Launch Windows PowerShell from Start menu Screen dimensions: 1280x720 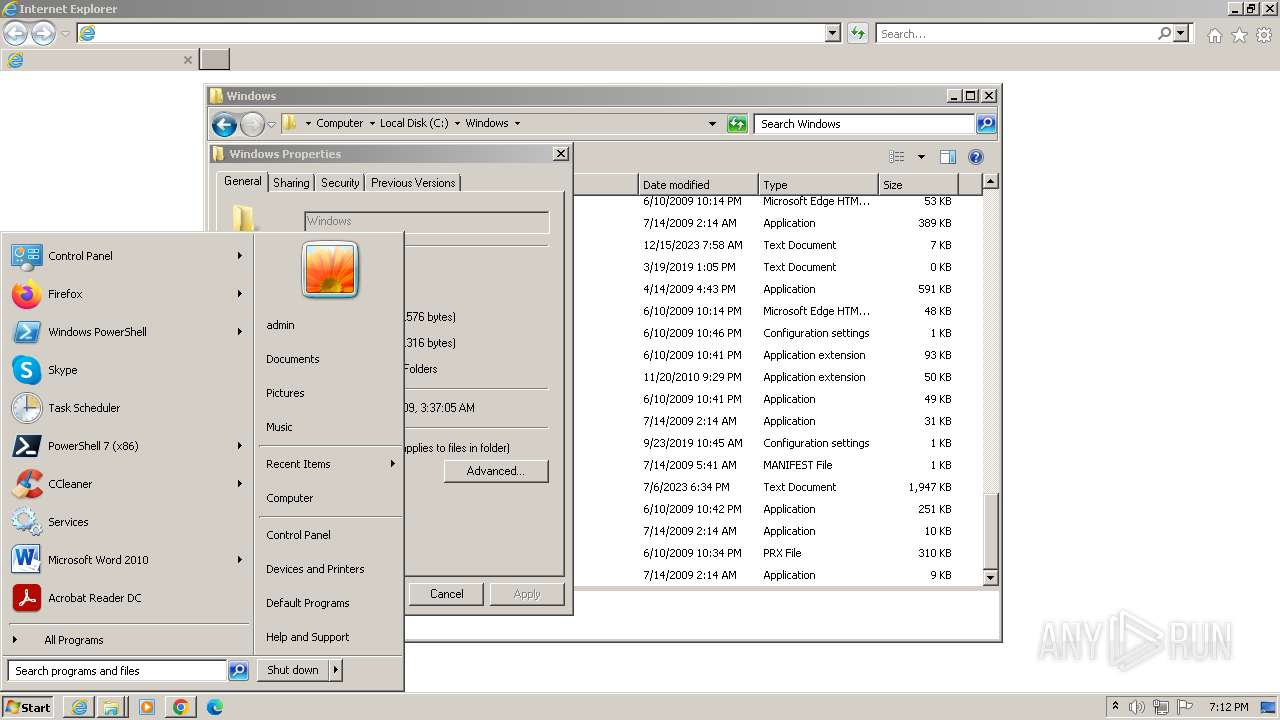pos(127,332)
